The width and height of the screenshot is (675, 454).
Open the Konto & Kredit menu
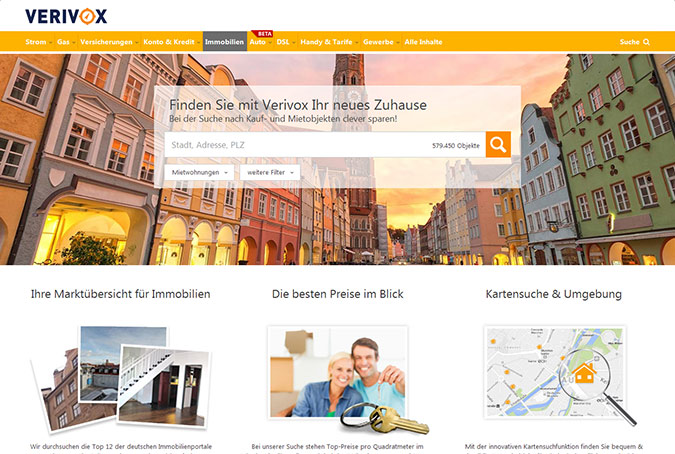point(171,42)
